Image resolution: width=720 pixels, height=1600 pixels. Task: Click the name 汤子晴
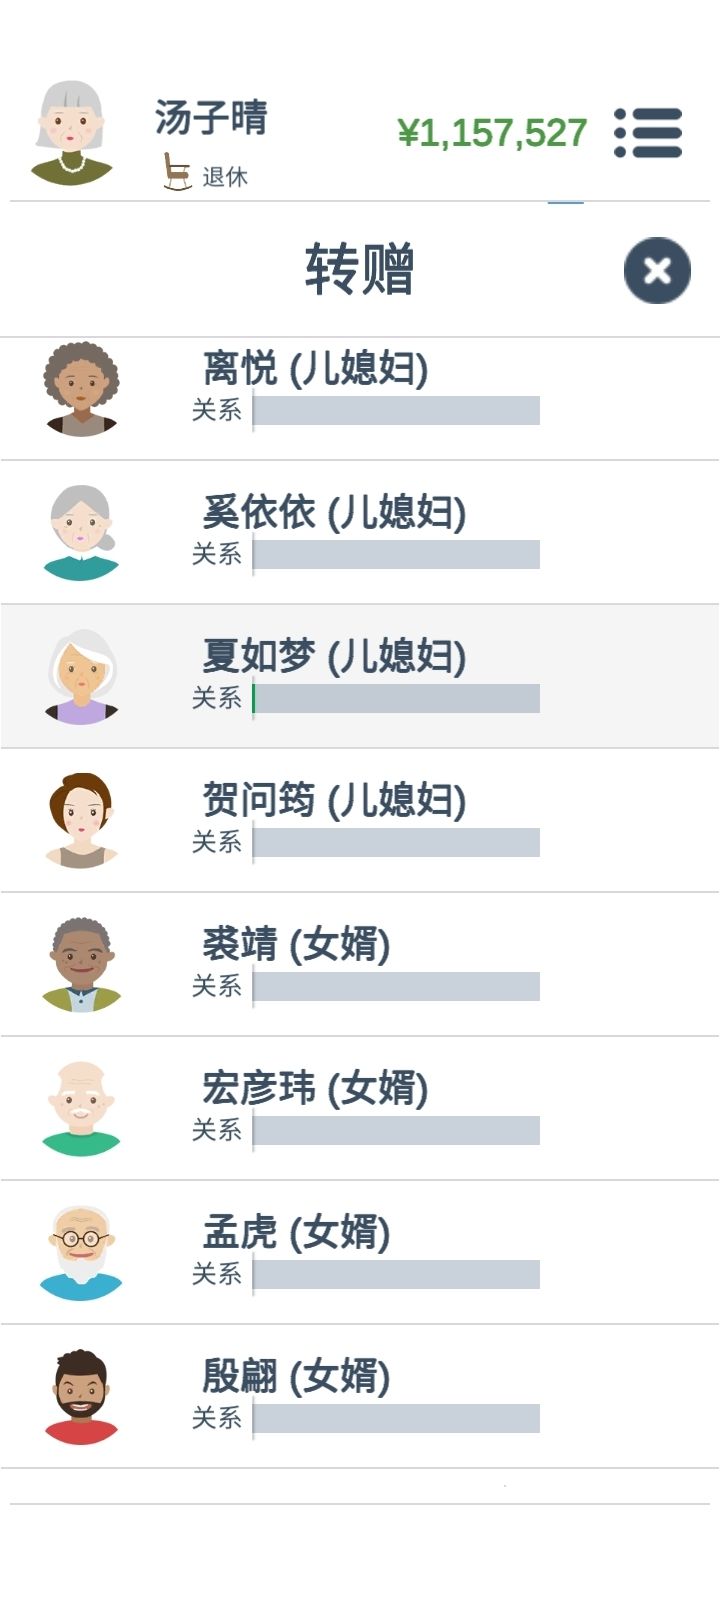[x=211, y=117]
